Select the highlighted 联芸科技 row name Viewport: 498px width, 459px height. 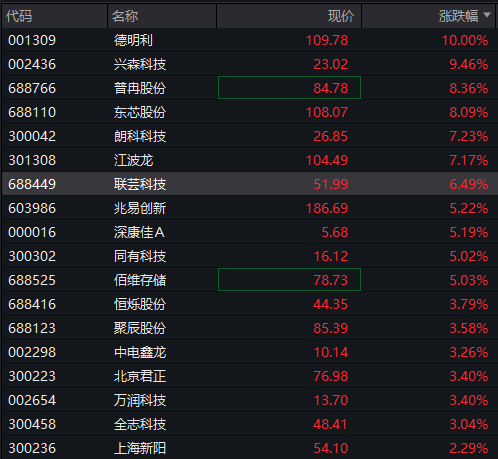point(140,184)
